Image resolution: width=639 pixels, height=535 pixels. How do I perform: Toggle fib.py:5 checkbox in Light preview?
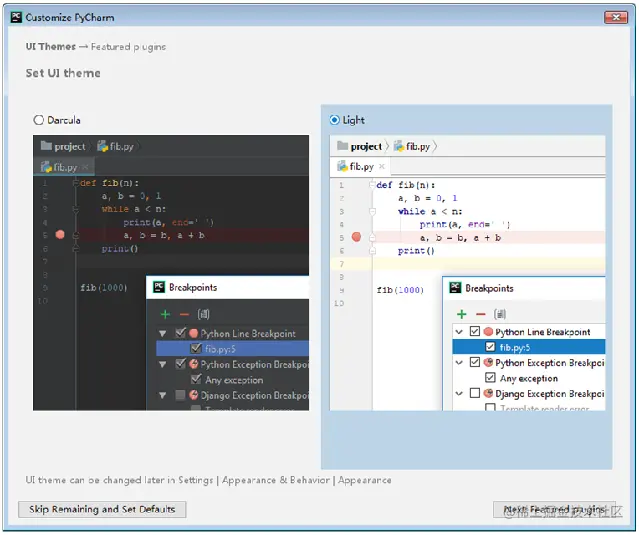pyautogui.click(x=490, y=347)
